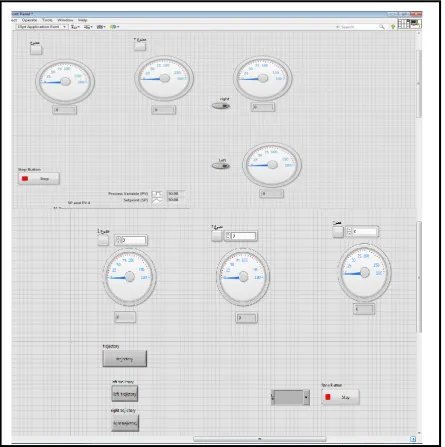Click the connector pane grid icon
Image resolution: width=445 pixels, height=447 pixels.
pyautogui.click(x=404, y=24)
